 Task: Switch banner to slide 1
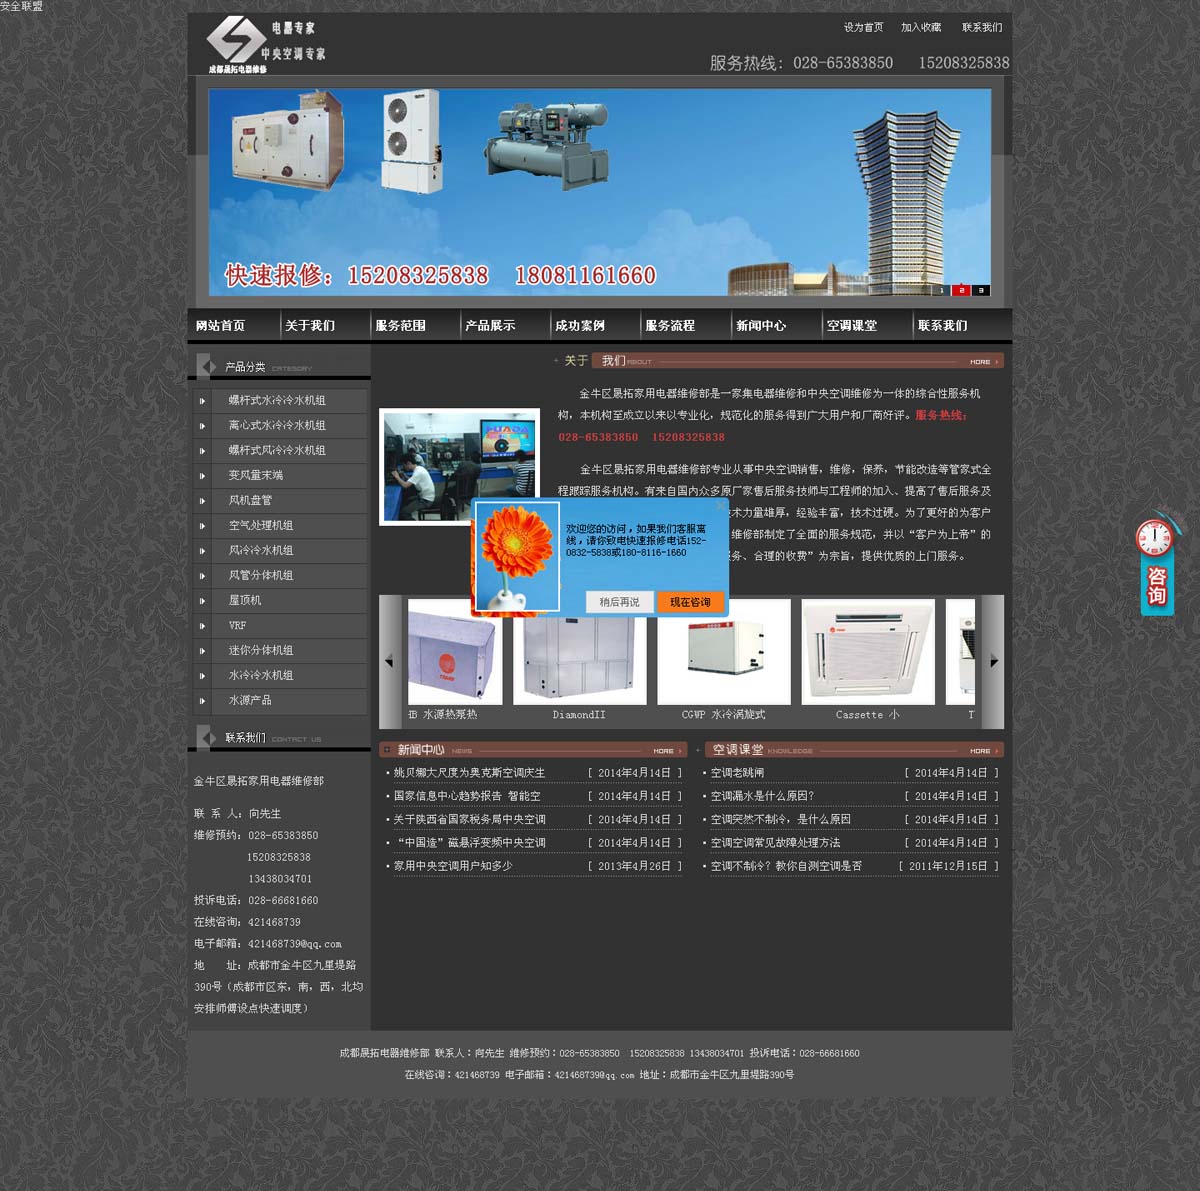point(941,290)
